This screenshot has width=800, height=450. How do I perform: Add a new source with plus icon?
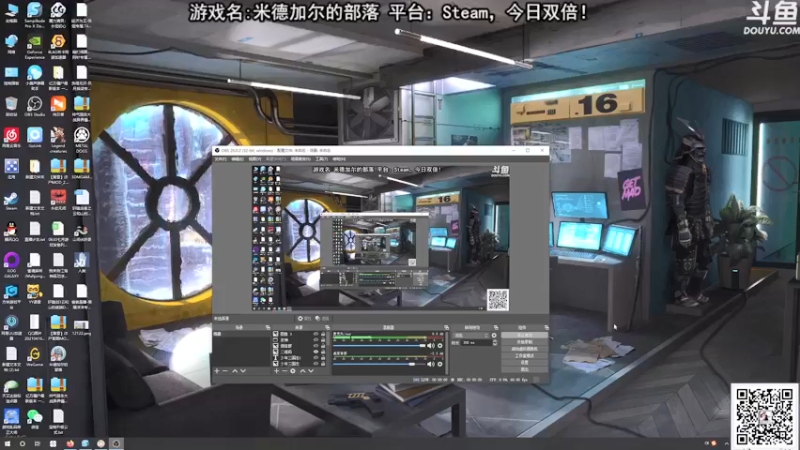pyautogui.click(x=276, y=371)
